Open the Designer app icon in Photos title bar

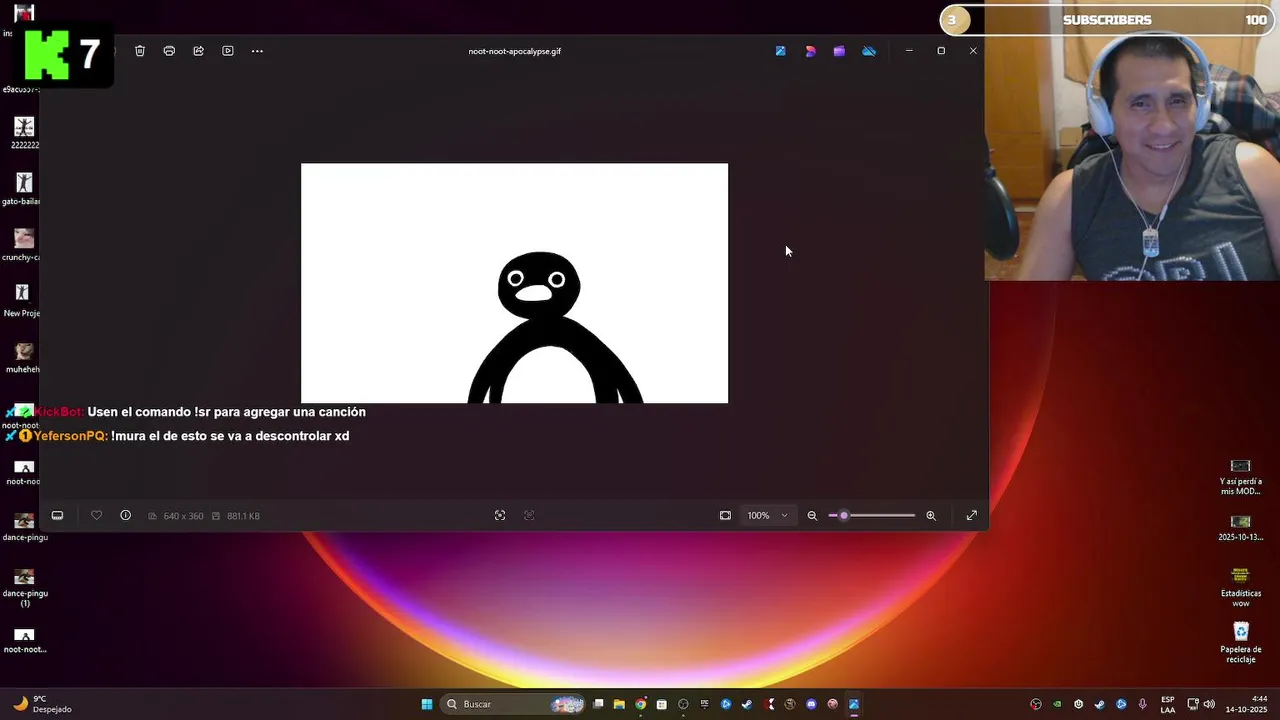tap(810, 51)
